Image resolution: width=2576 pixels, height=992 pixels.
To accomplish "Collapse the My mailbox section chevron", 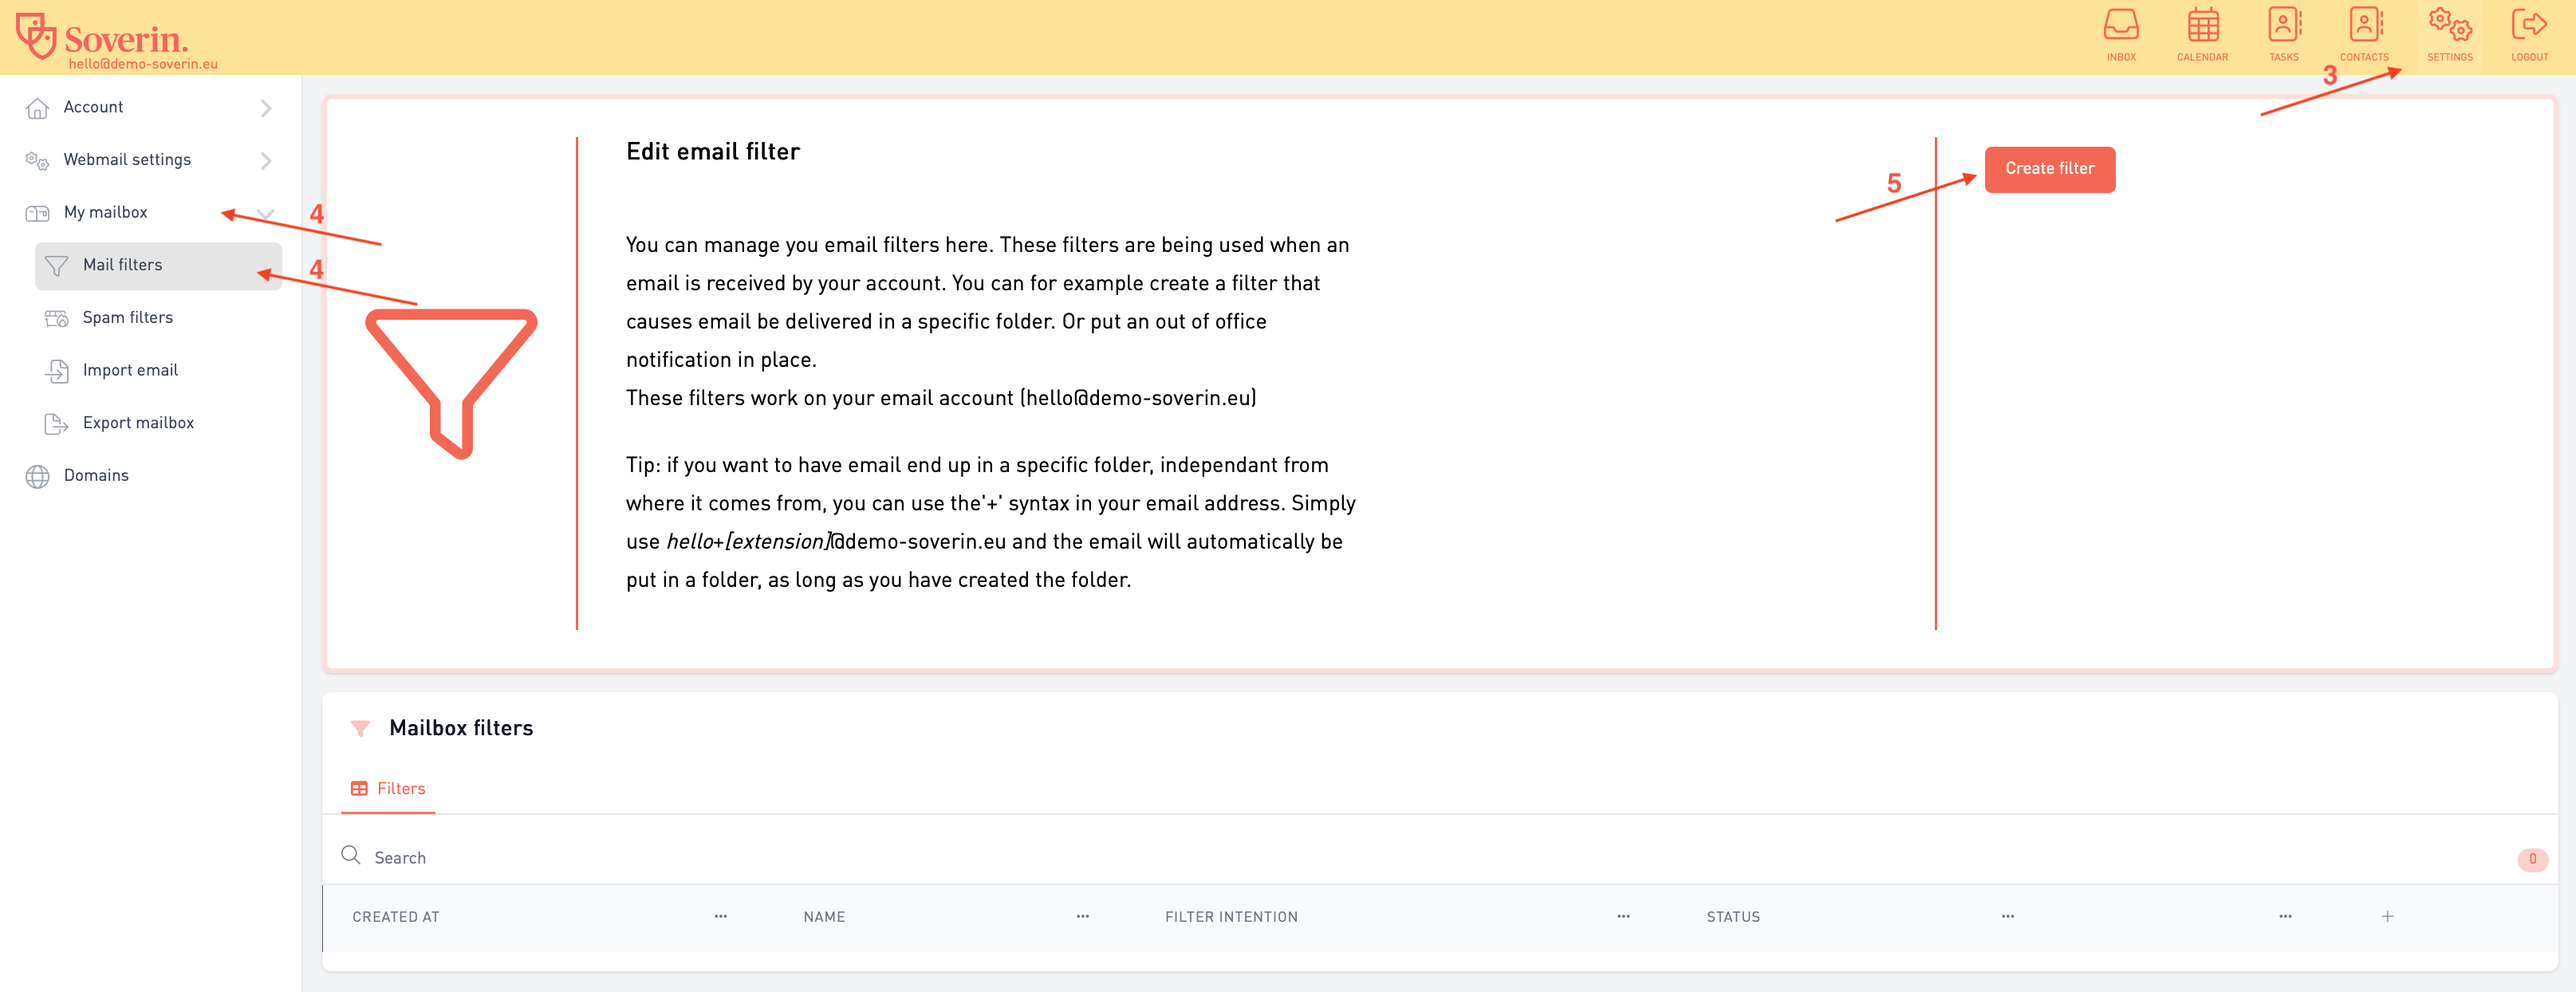I will 266,213.
